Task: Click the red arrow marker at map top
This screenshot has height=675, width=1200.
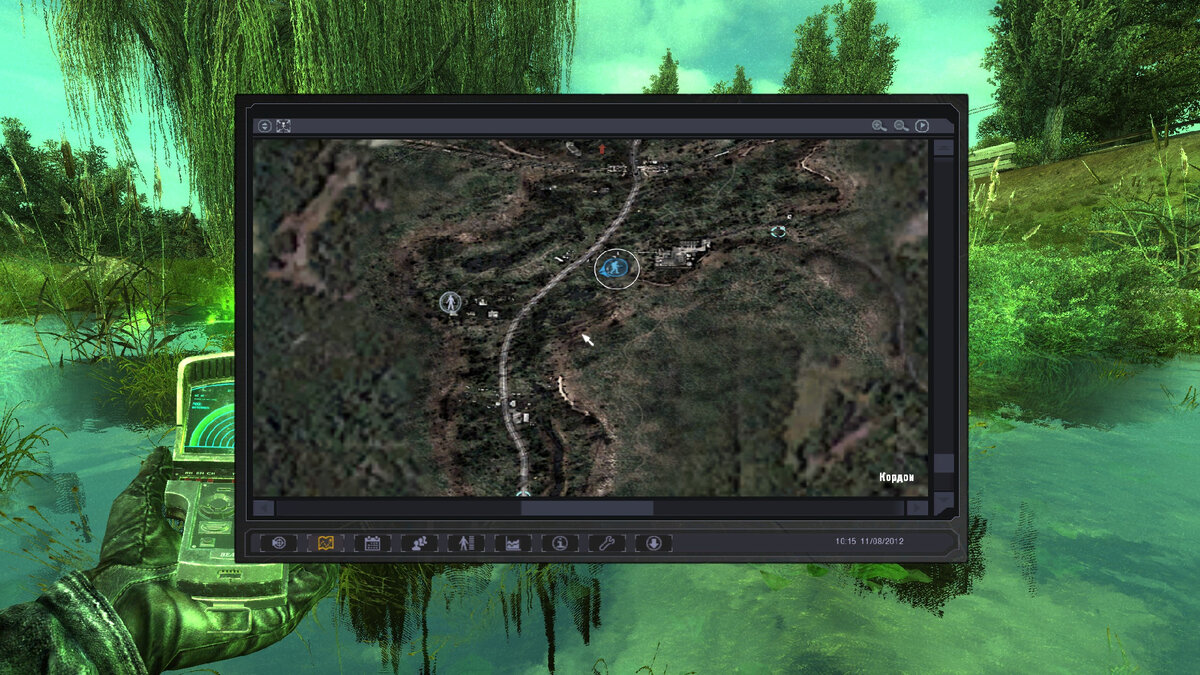Action: click(602, 149)
